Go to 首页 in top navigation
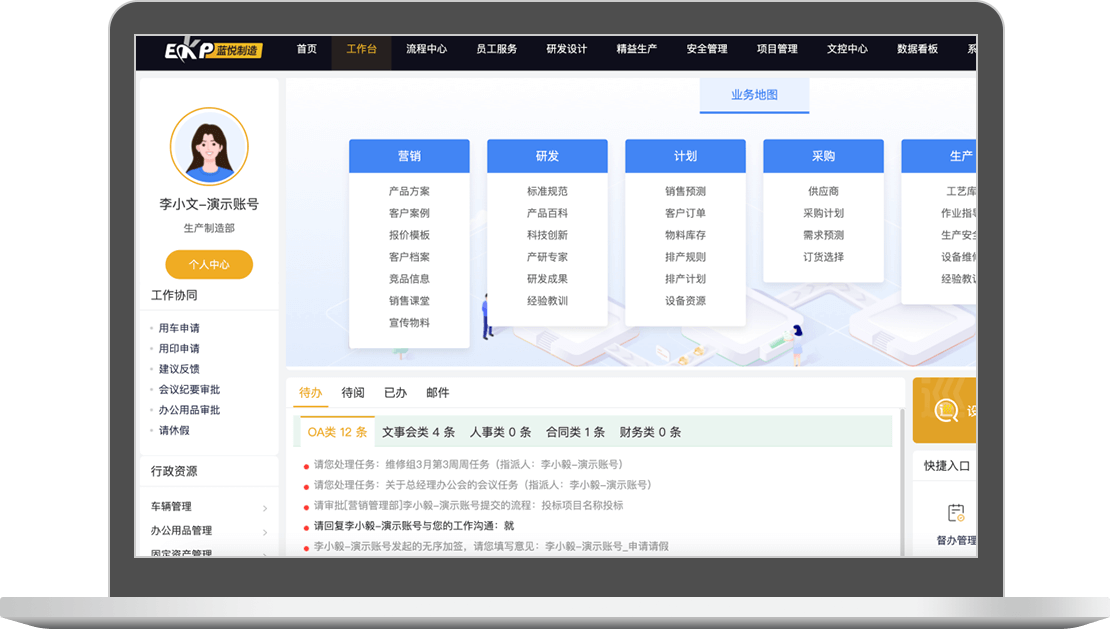 click(x=306, y=49)
